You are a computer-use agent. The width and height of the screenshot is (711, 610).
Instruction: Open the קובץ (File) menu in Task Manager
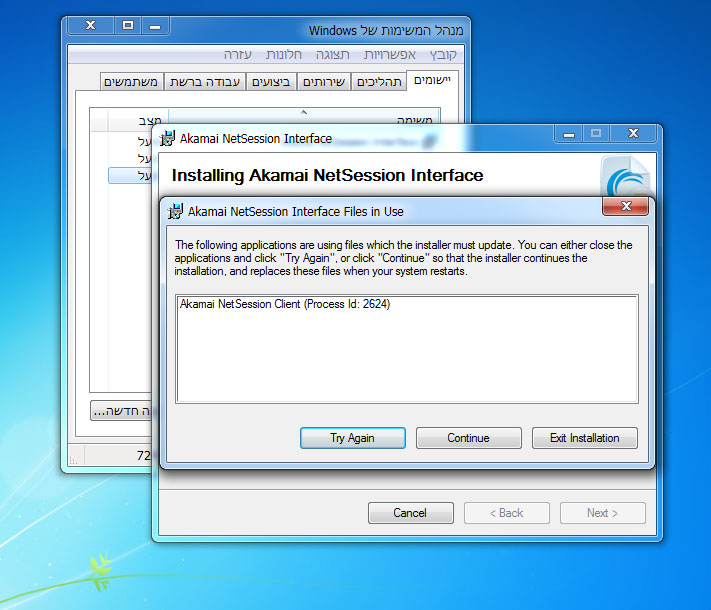tap(443, 55)
